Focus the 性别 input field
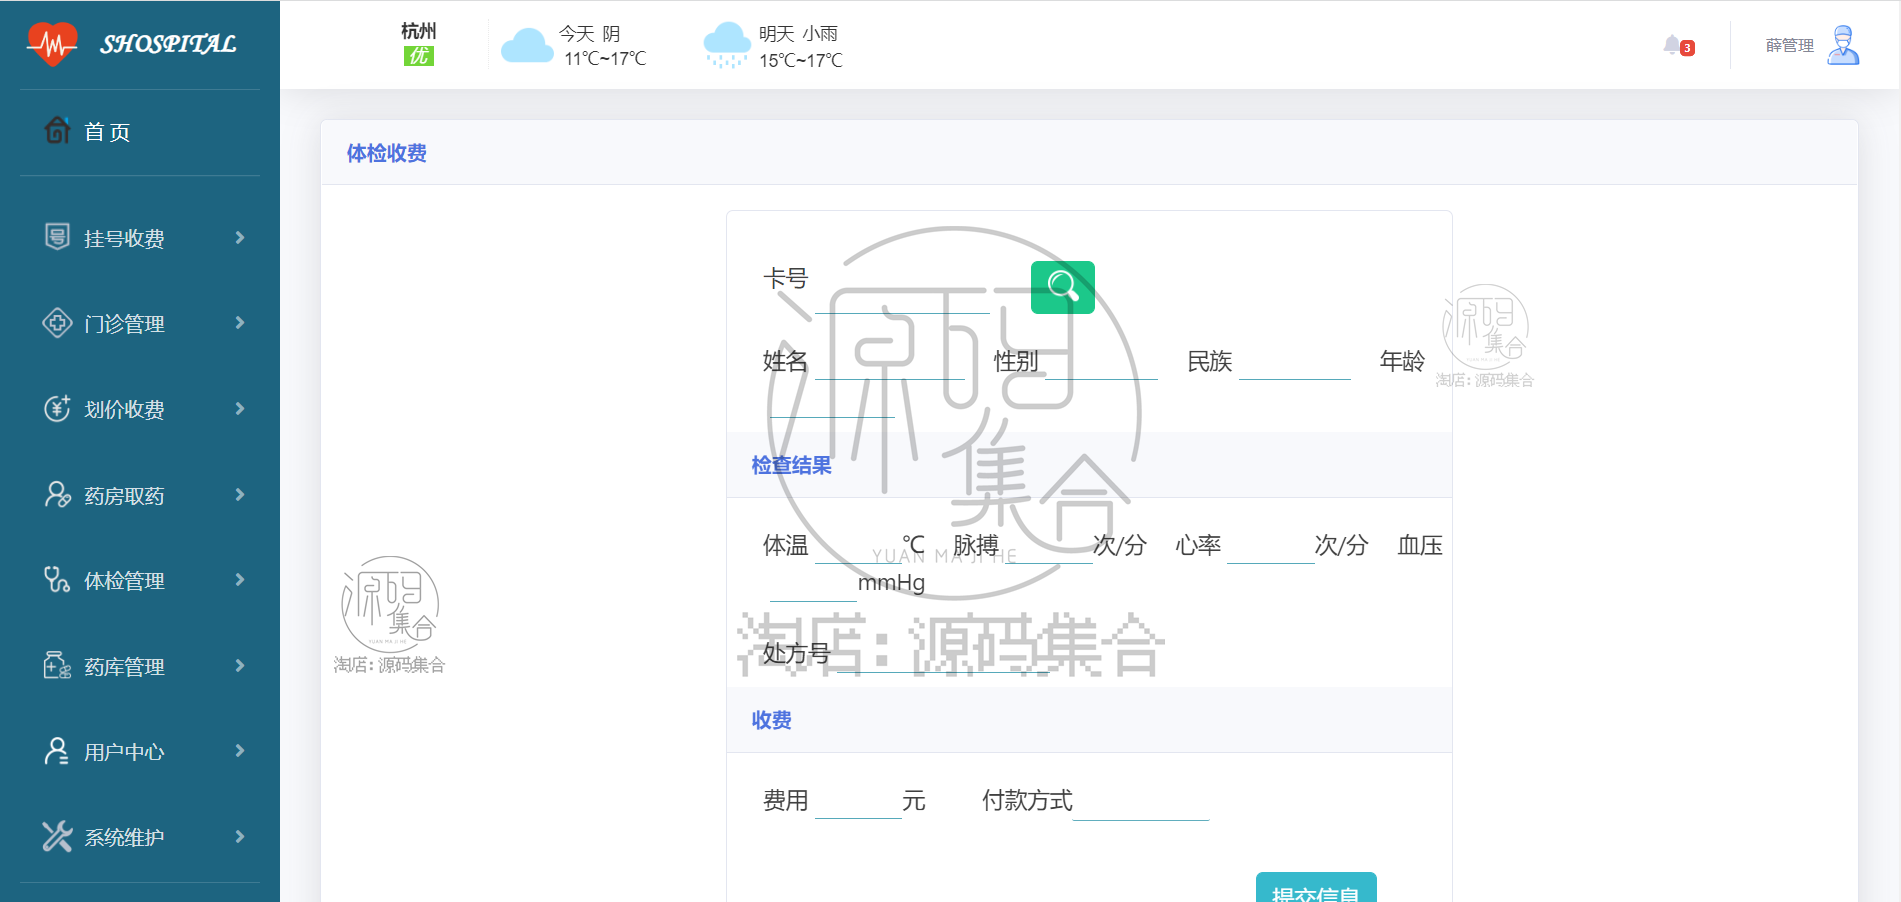The height and width of the screenshot is (902, 1901). pos(1101,362)
